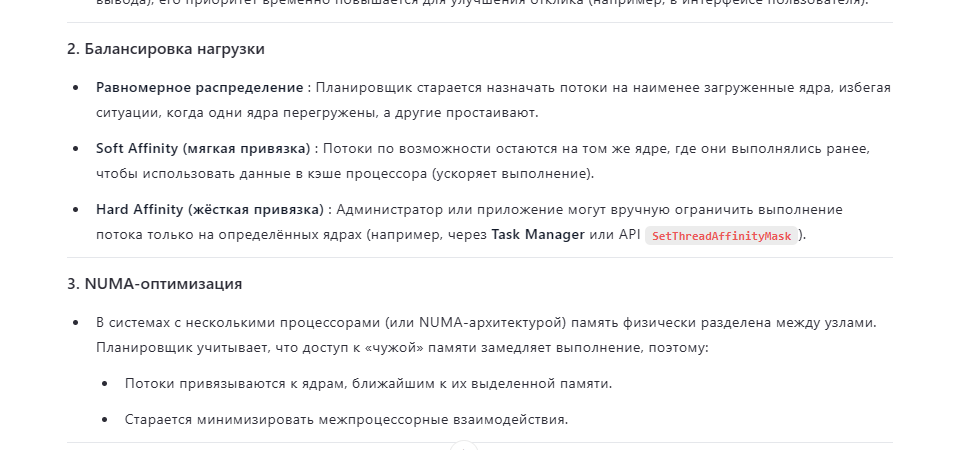Select the heading "2. Балансировка нагрузки"
This screenshot has height=450, width=975.
tap(166, 49)
